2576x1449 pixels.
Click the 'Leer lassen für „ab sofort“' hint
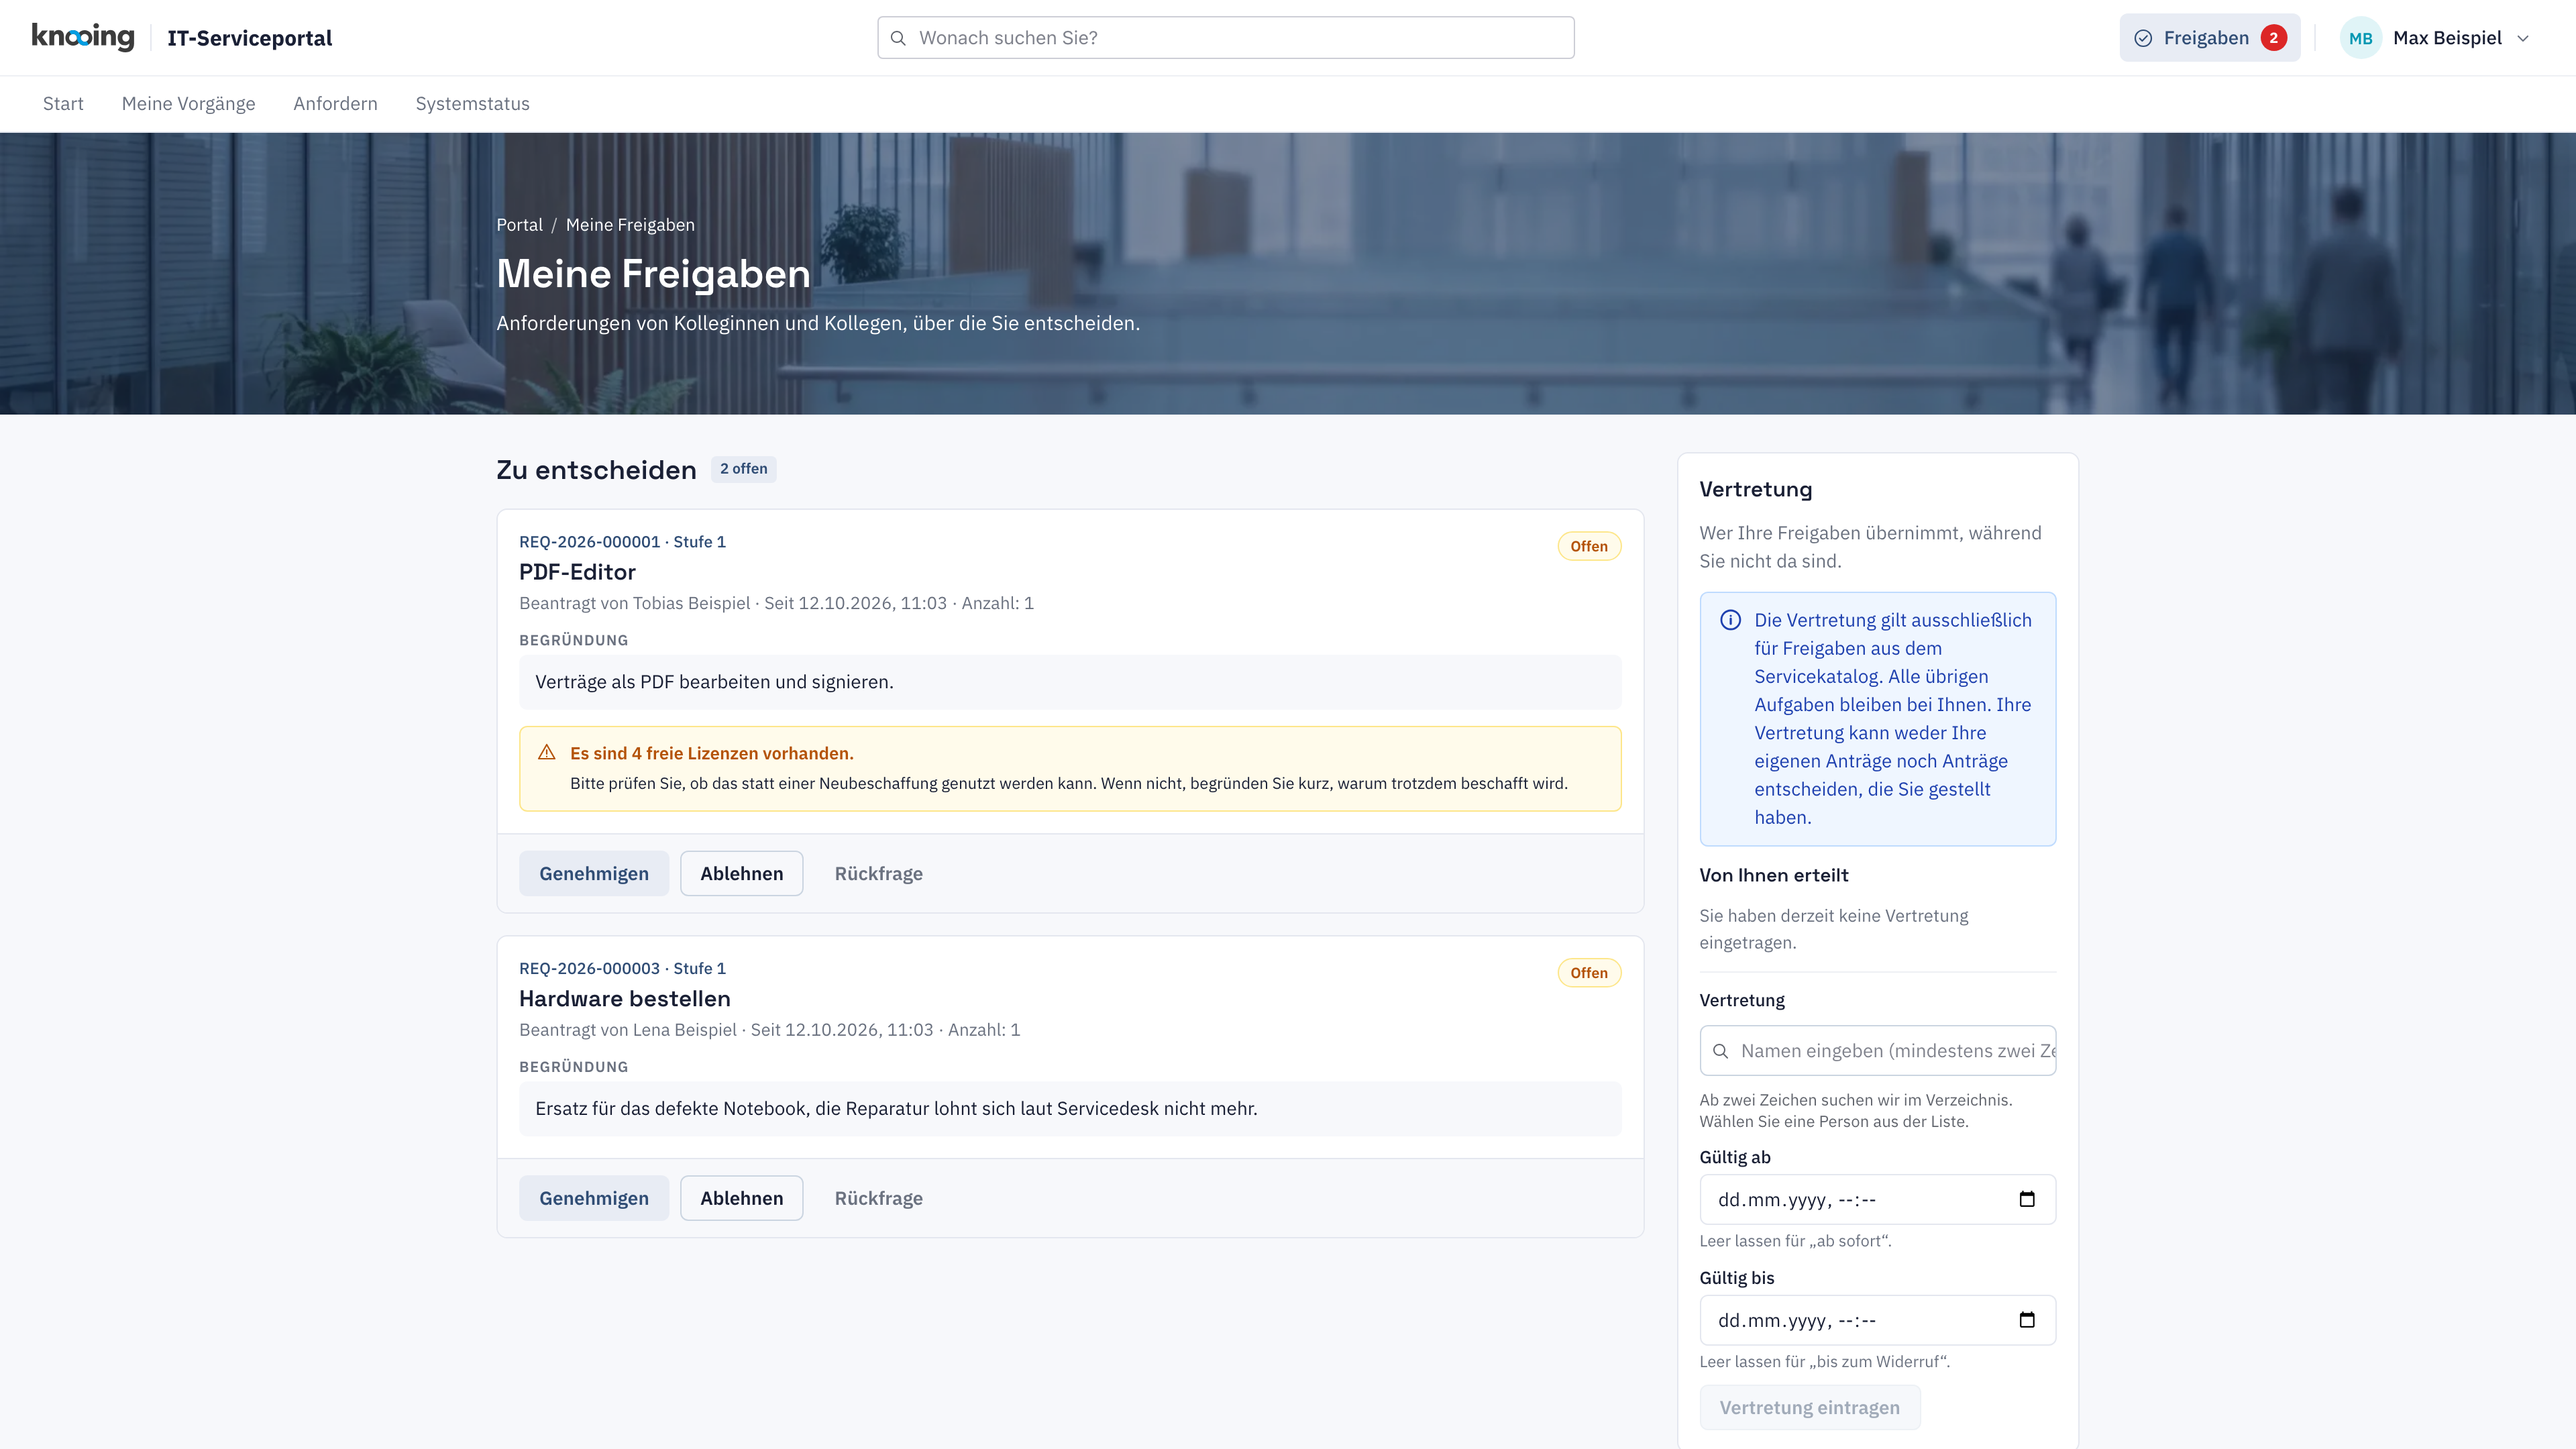[1795, 1241]
